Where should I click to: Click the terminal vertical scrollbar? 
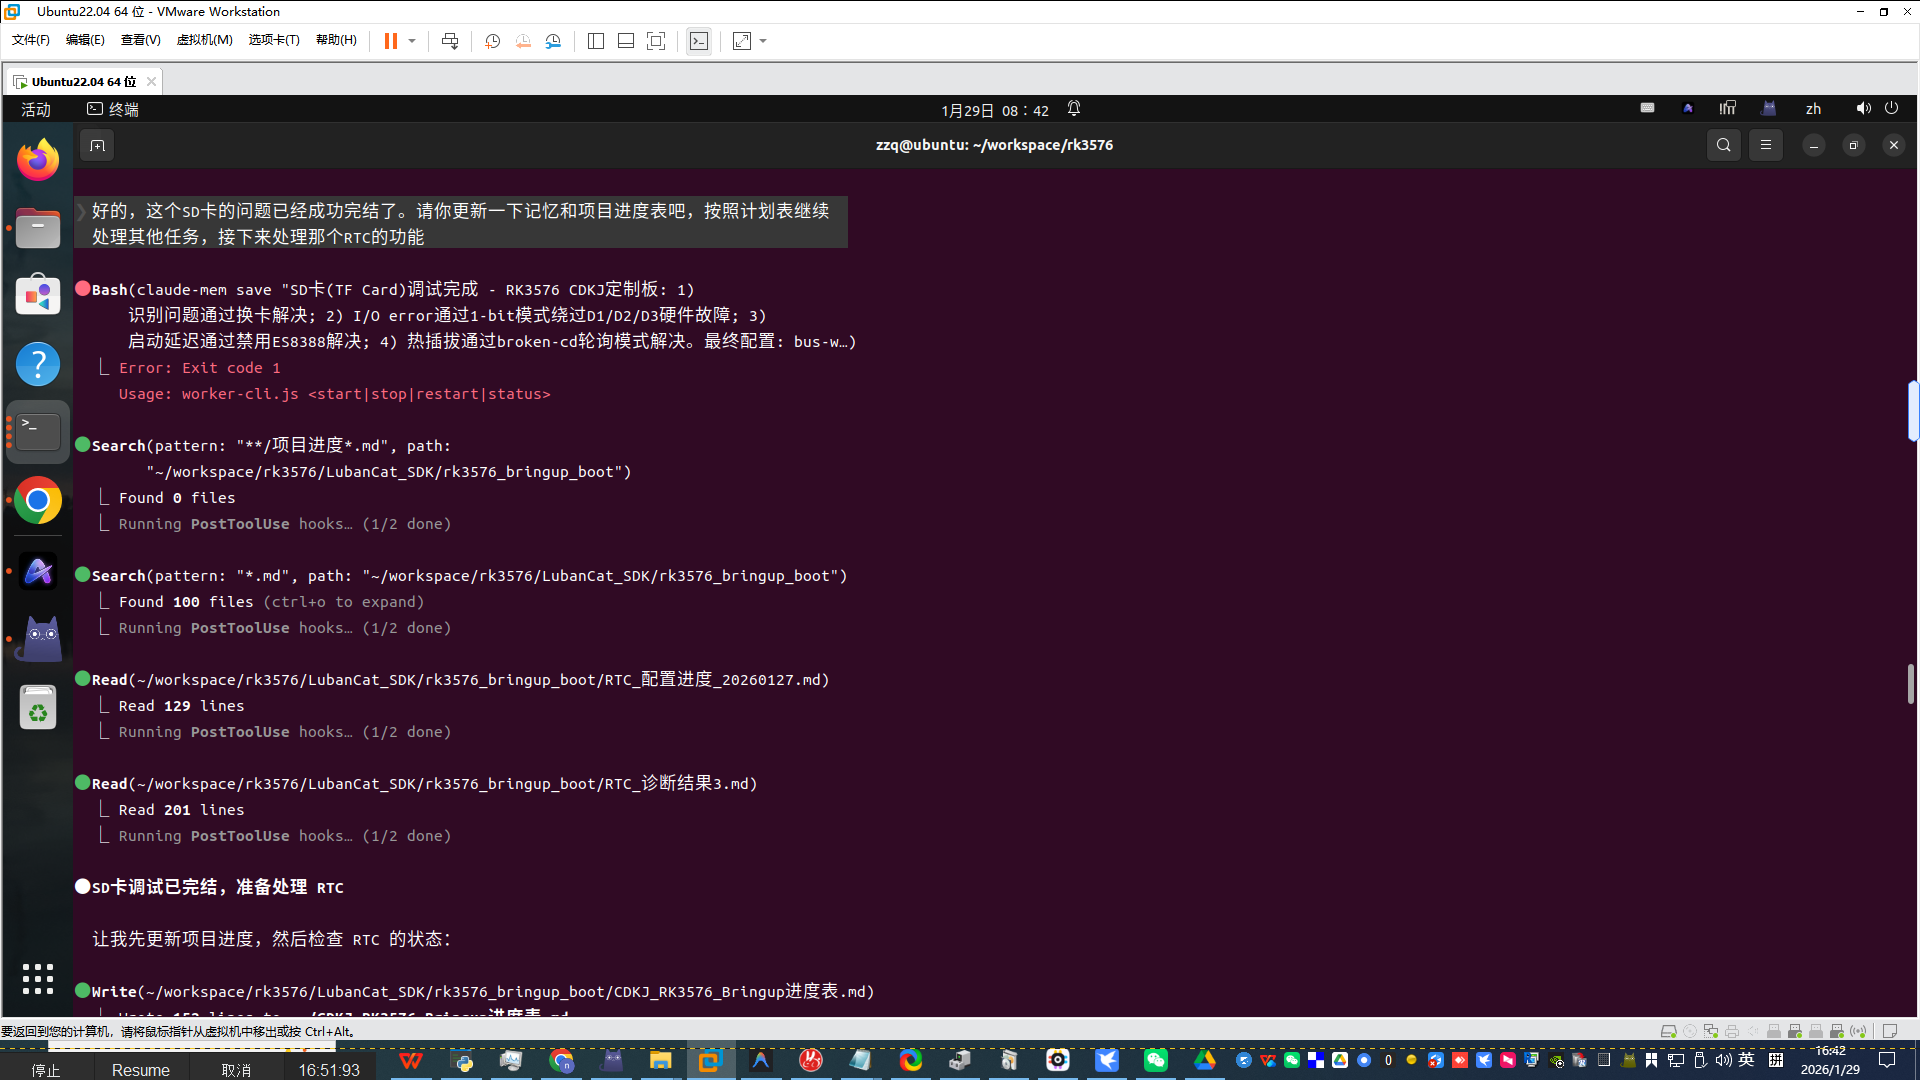click(1911, 683)
